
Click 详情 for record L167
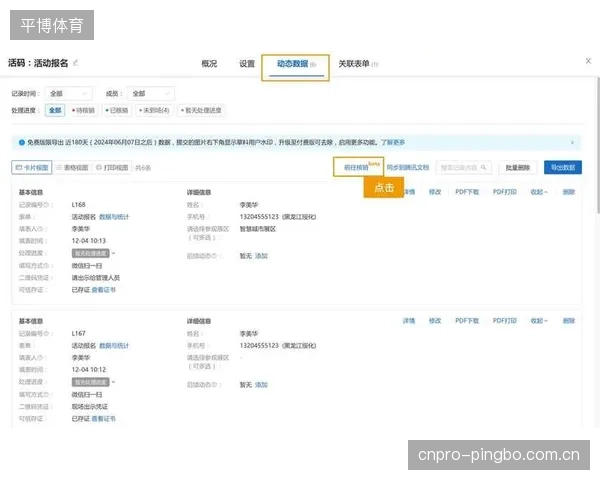(409, 321)
